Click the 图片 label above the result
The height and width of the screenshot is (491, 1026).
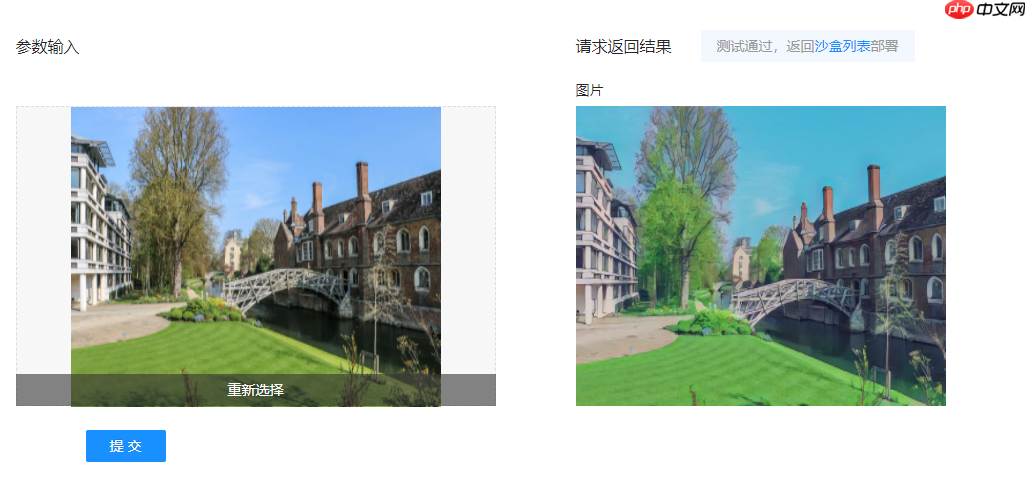590,90
